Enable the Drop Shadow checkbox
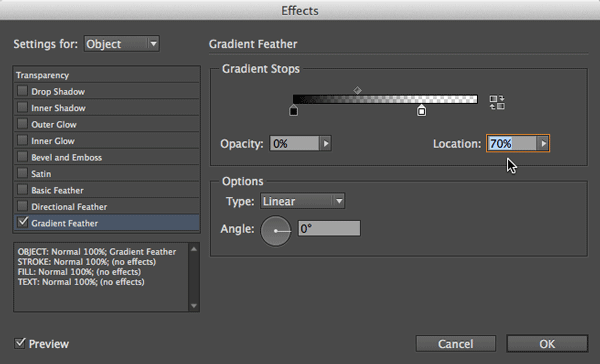This screenshot has width=600, height=364. 22,91
